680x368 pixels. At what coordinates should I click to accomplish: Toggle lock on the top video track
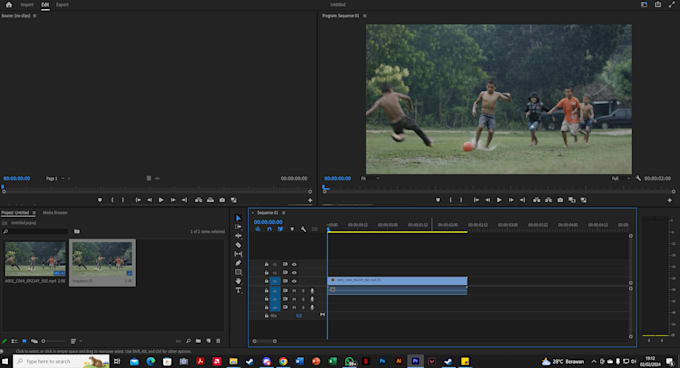click(266, 264)
